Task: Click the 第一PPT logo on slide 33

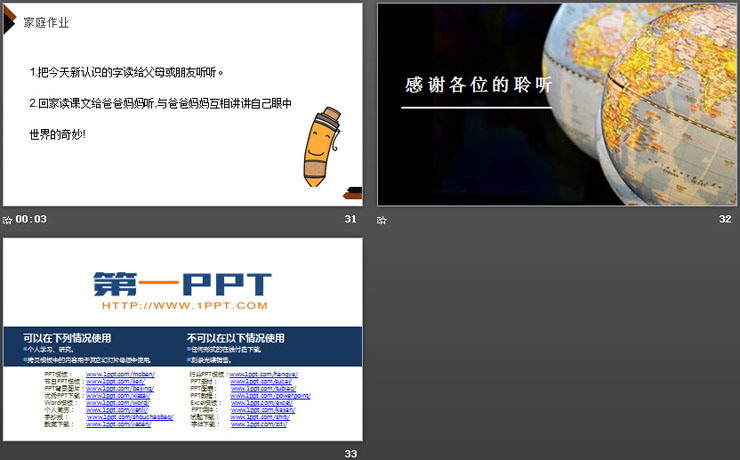Action: (183, 284)
